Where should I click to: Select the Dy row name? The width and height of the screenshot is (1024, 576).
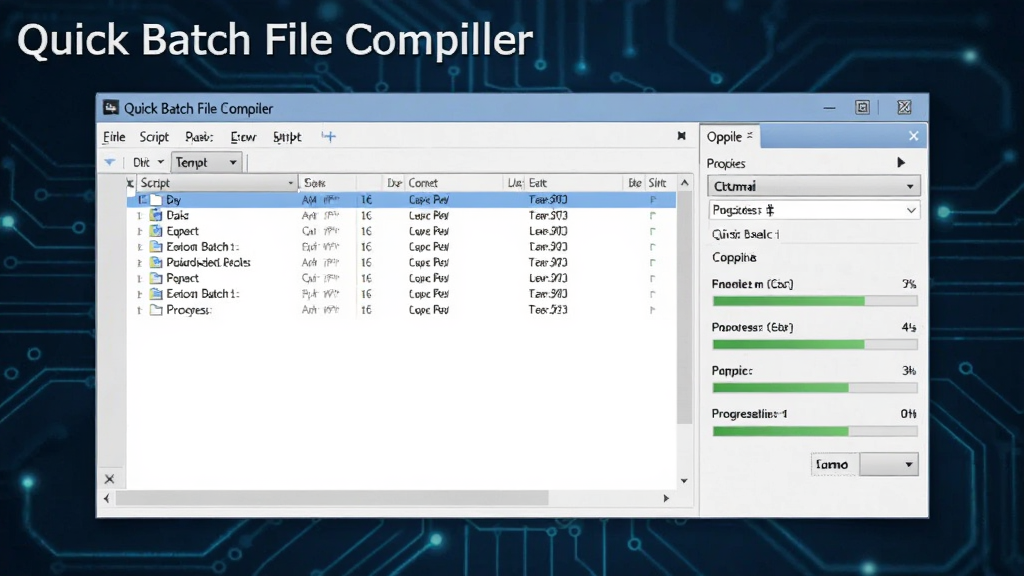pos(174,200)
